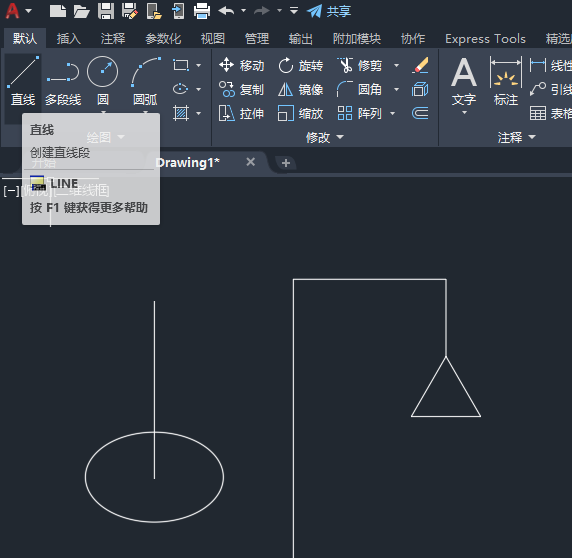Screen dimensions: 572x558
Task: Expand the rectangle tool dropdown arrow
Action: point(198,66)
